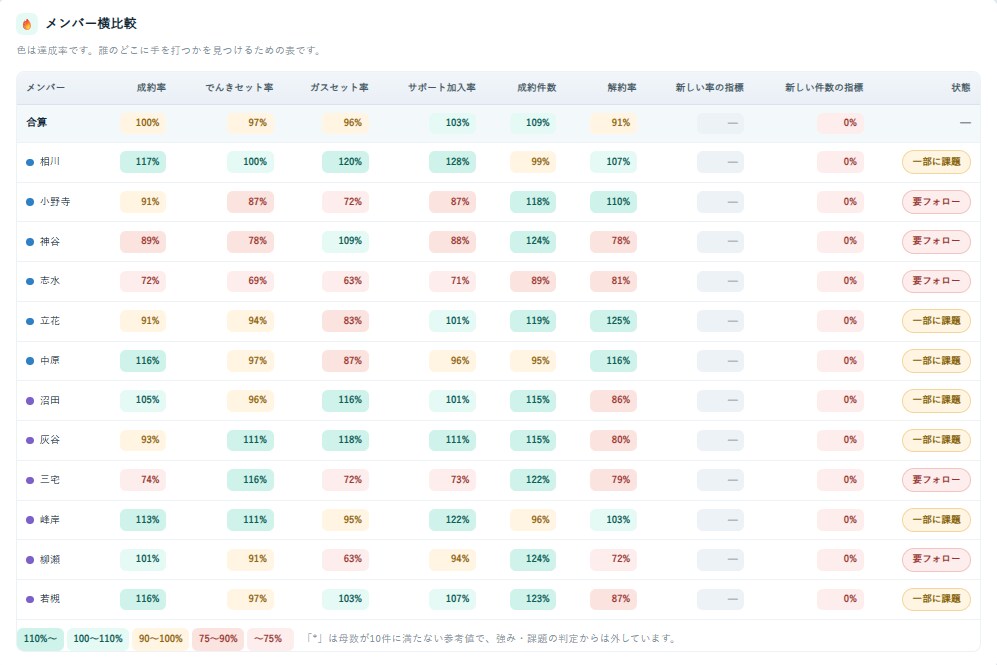997x665 pixels.
Task: Click the 新しい率の指標 column header
Action: [x=710, y=88]
